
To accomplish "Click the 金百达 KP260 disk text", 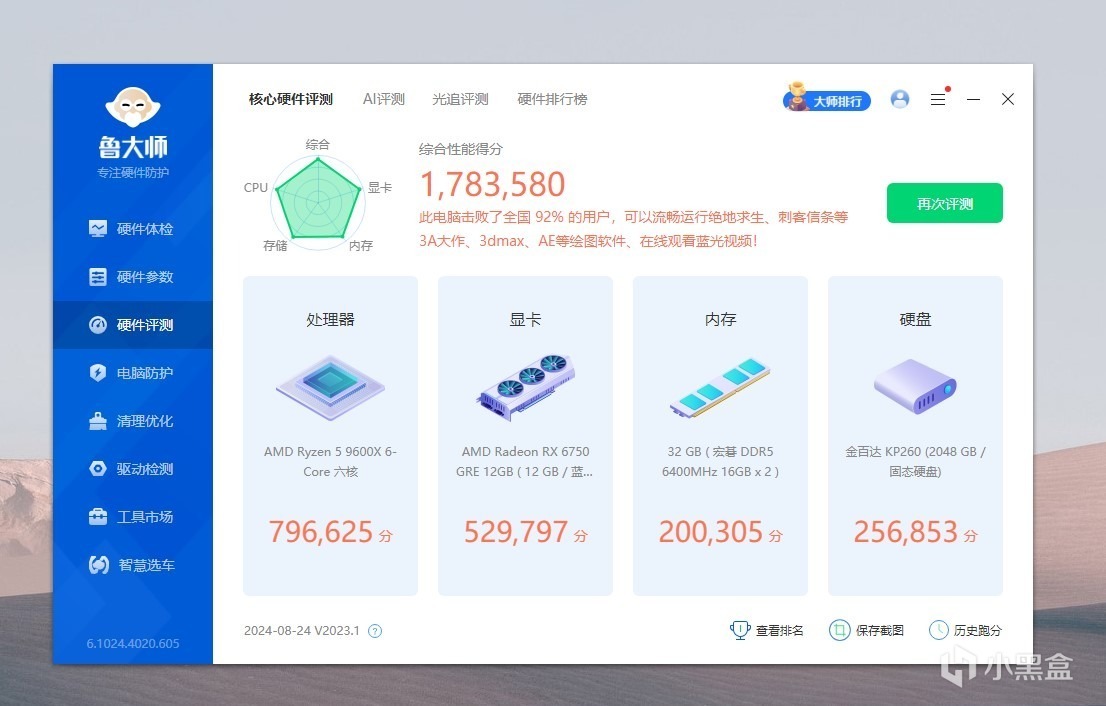I will [916, 461].
